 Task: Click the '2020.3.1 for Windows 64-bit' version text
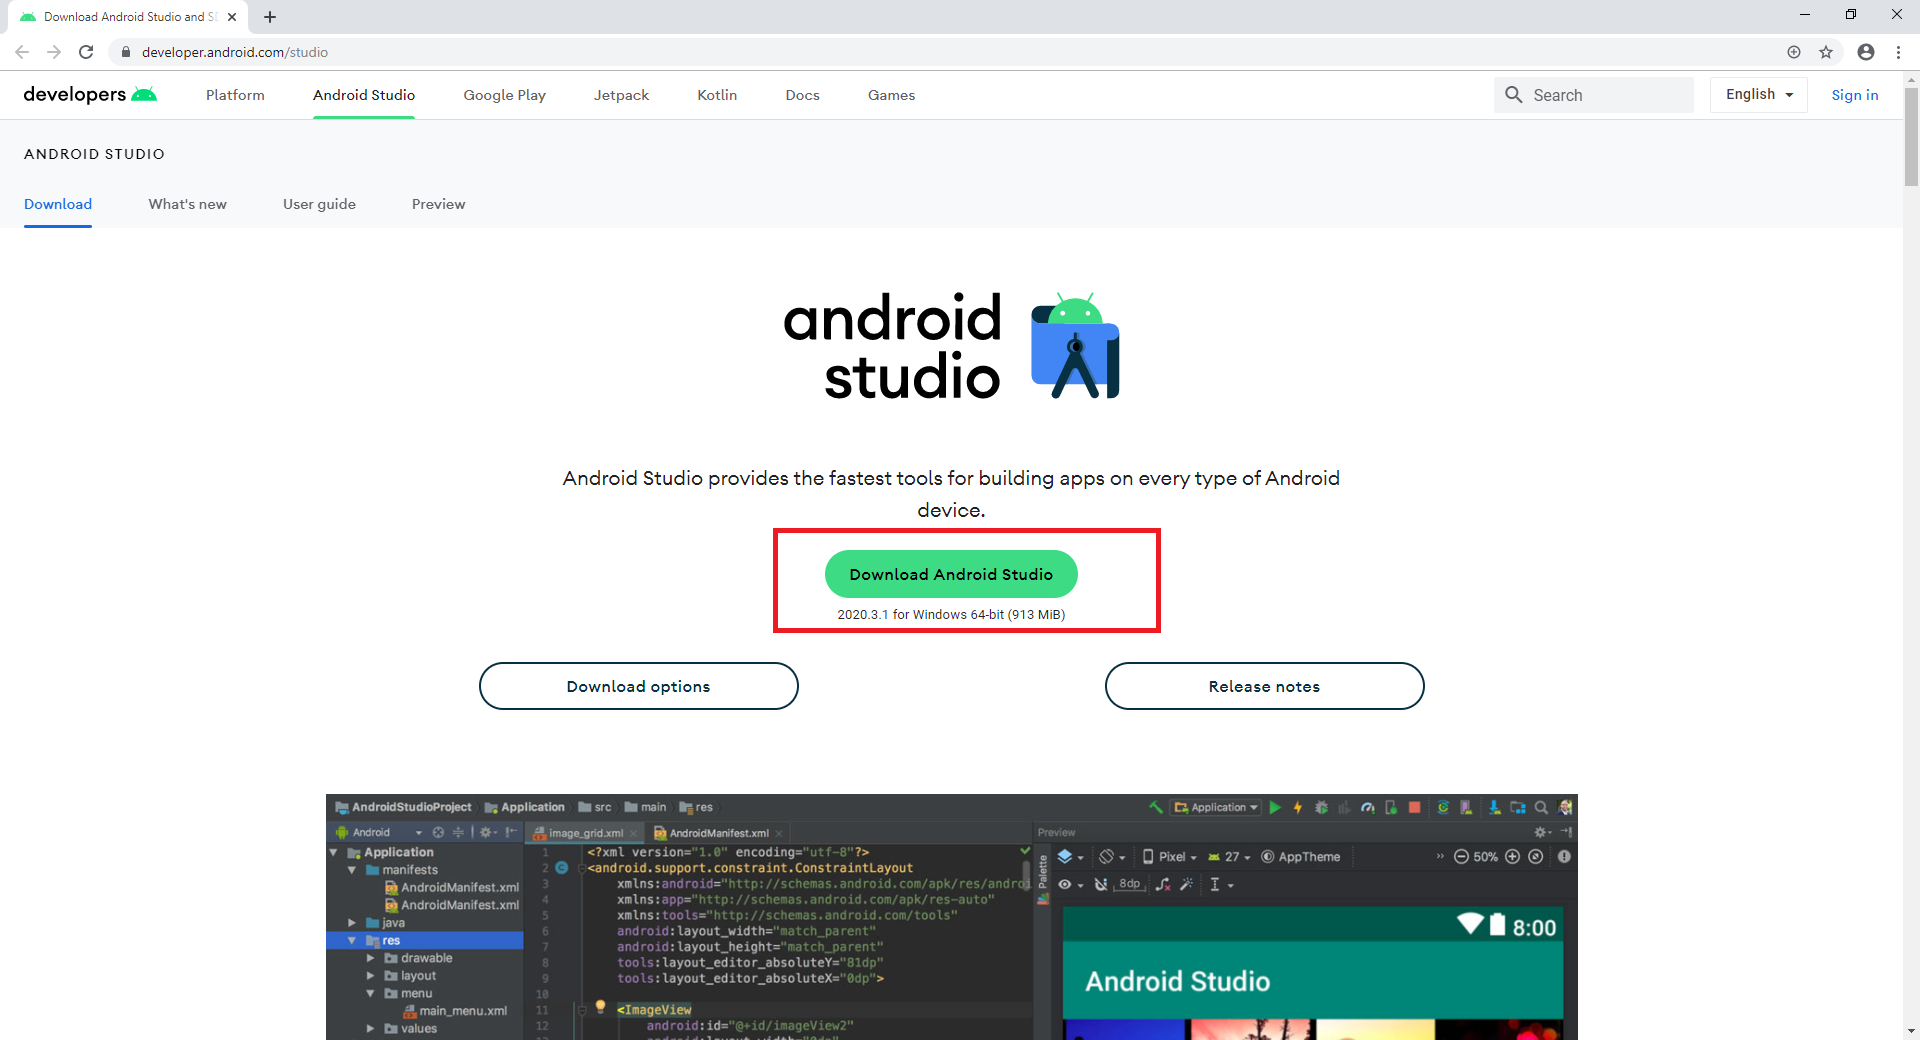click(951, 615)
